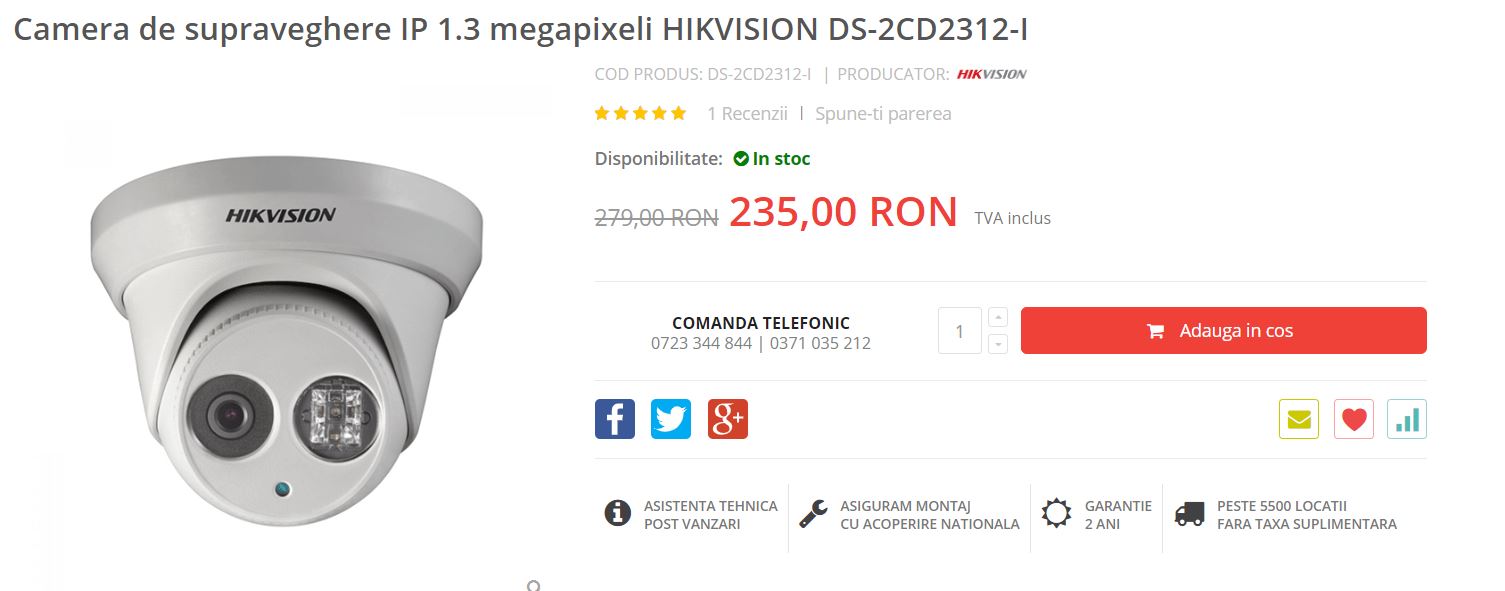Add product to wishlist heart icon
Screen dimensions: 1505x591
1354,419
